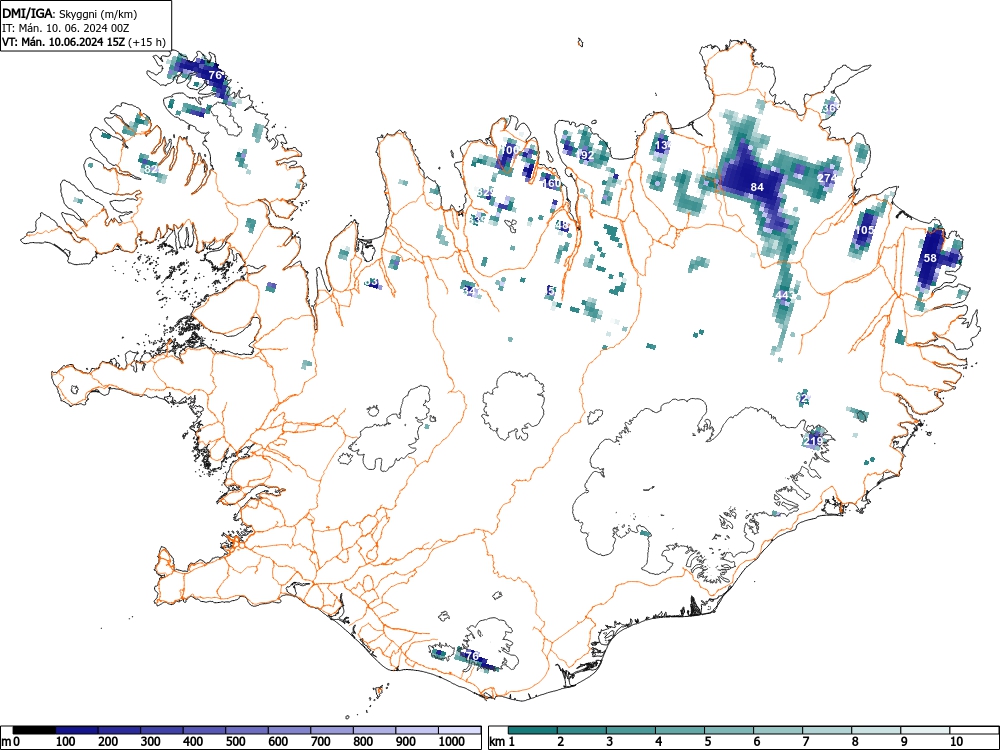Click the '160' visibility value in the north
Viewport: 1000px width, 750px height.
point(551,183)
